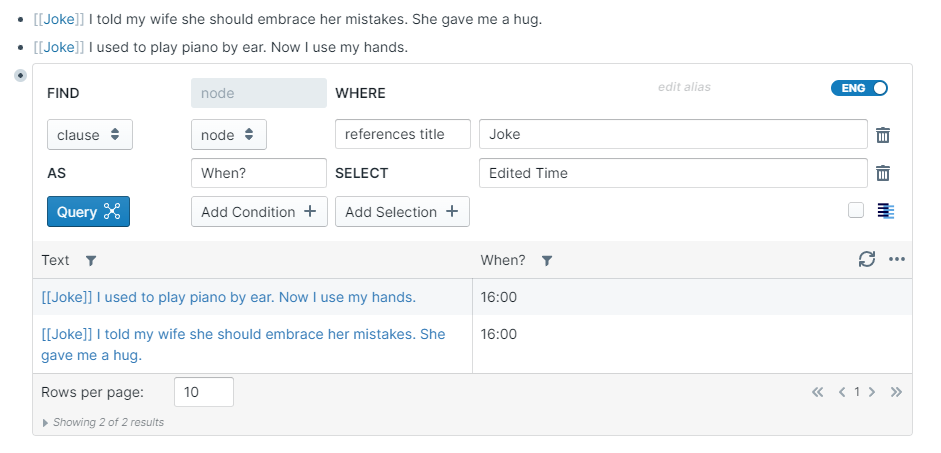The width and height of the screenshot is (941, 453).
Task: Run the Query button
Action: coord(88,212)
